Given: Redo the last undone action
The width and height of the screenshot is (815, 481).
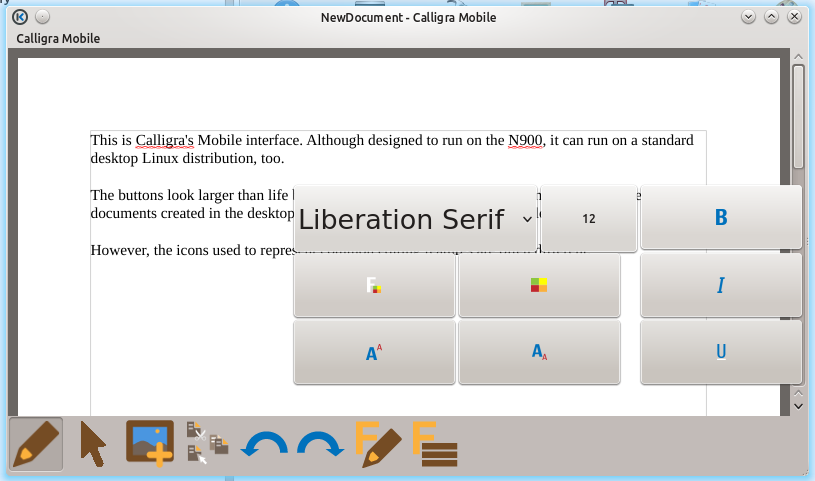Looking at the screenshot, I should [320, 445].
